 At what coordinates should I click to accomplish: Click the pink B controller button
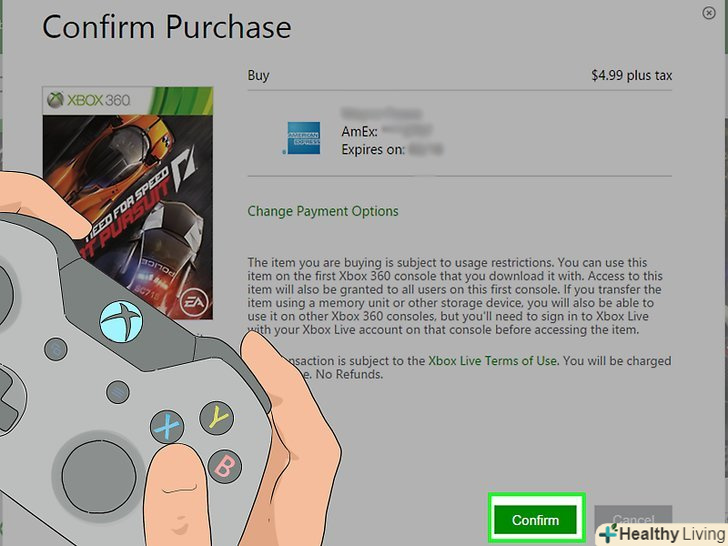point(225,466)
